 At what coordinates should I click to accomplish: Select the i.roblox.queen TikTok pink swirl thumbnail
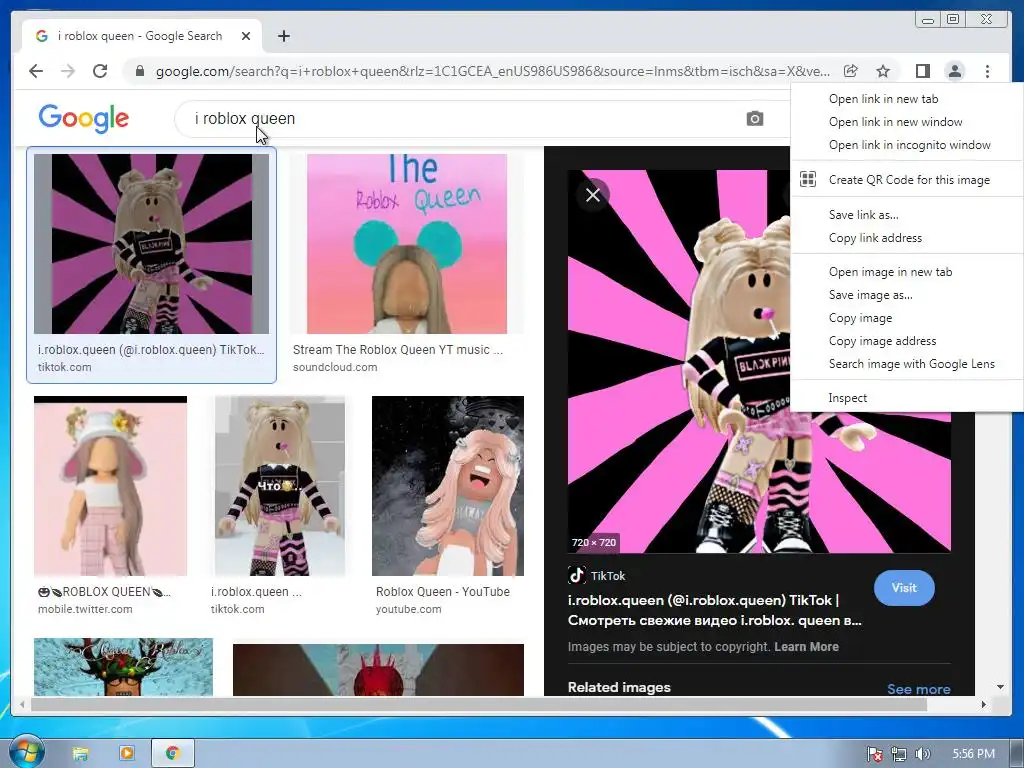[x=151, y=244]
